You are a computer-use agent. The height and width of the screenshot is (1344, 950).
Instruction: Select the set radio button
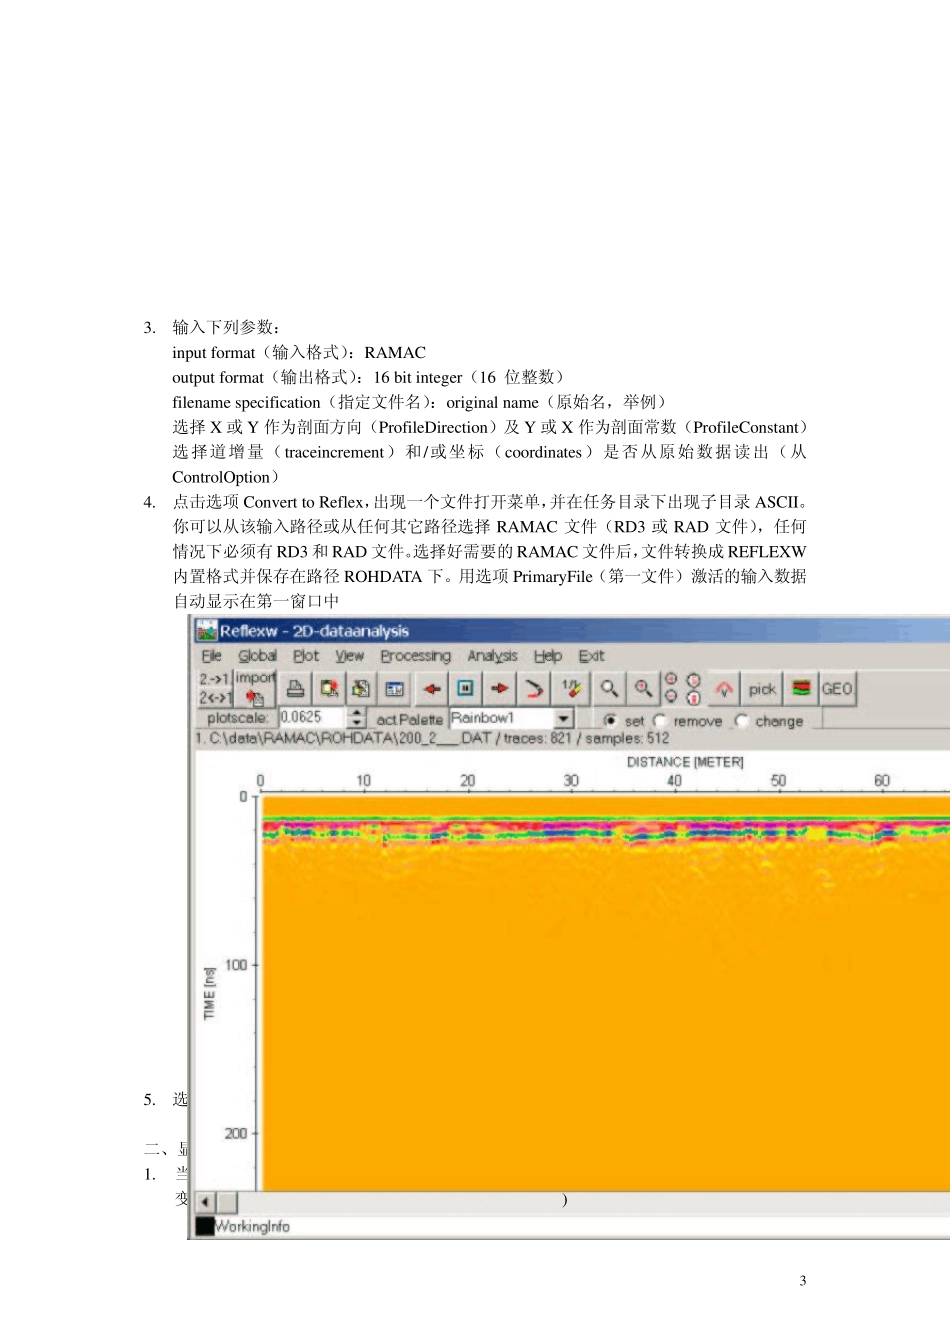coord(609,720)
